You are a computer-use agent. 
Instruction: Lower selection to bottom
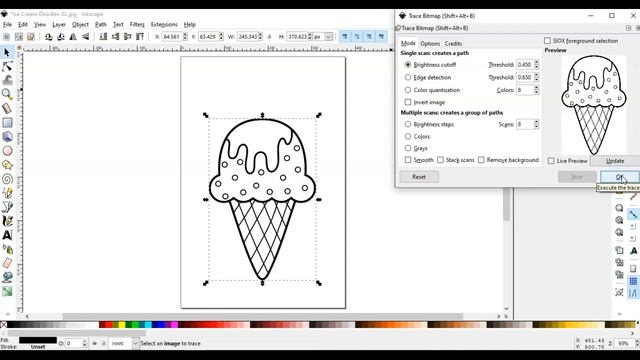[103, 37]
